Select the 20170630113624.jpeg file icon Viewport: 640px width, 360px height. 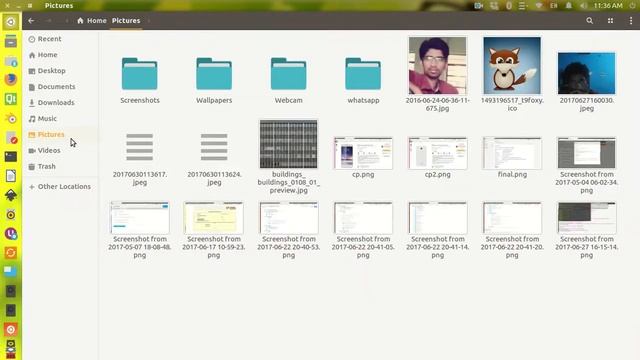pyautogui.click(x=214, y=147)
